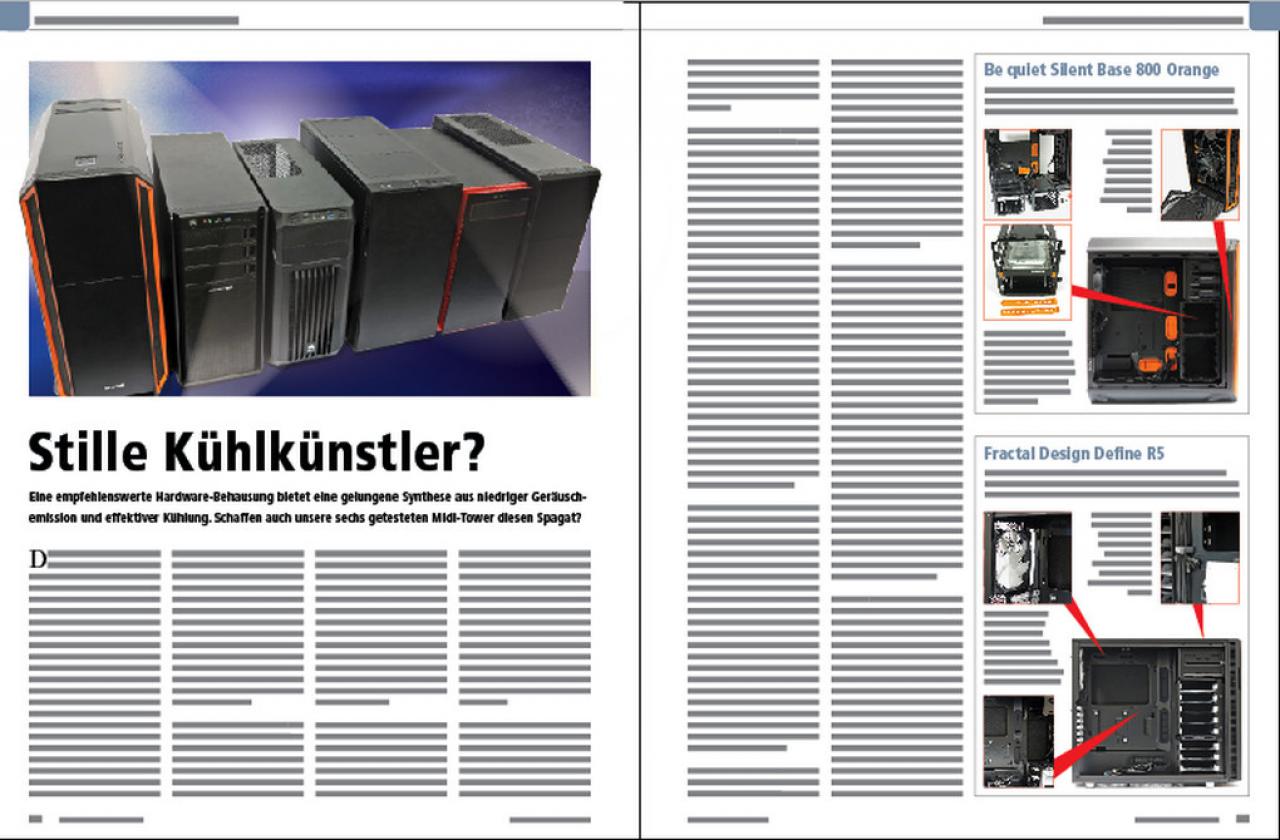Select the grey page-number square on the right page footer
1280x840 pixels.
coord(1243,819)
